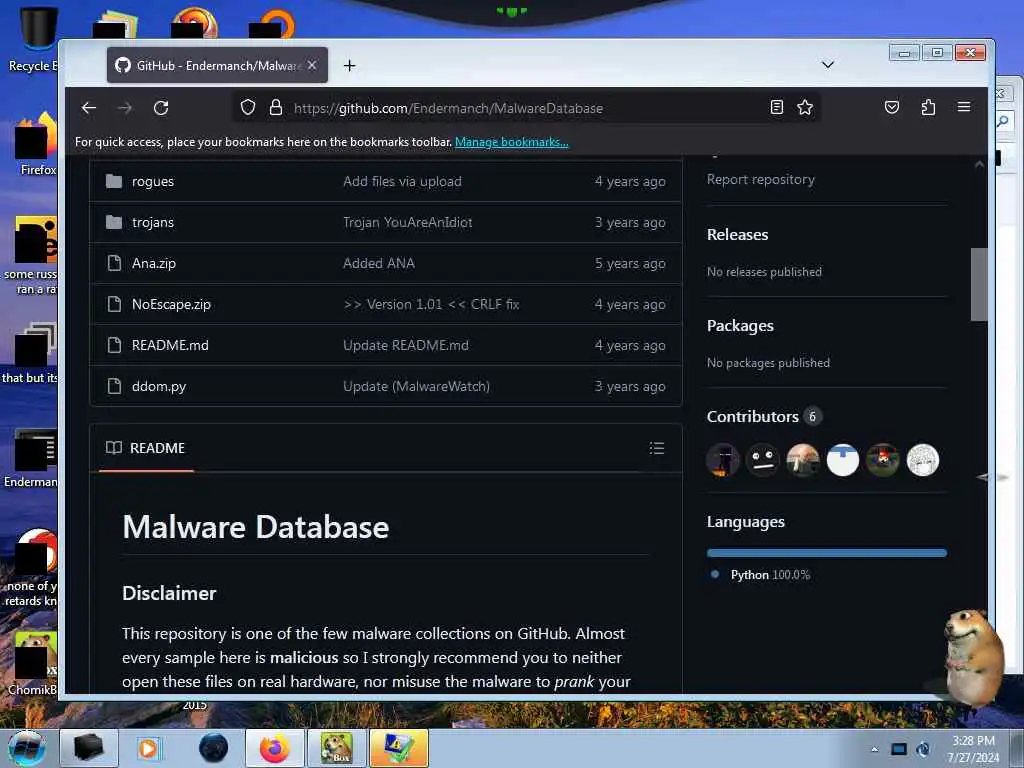
Task: Open Windows Start menu orb
Action: pos(27,748)
